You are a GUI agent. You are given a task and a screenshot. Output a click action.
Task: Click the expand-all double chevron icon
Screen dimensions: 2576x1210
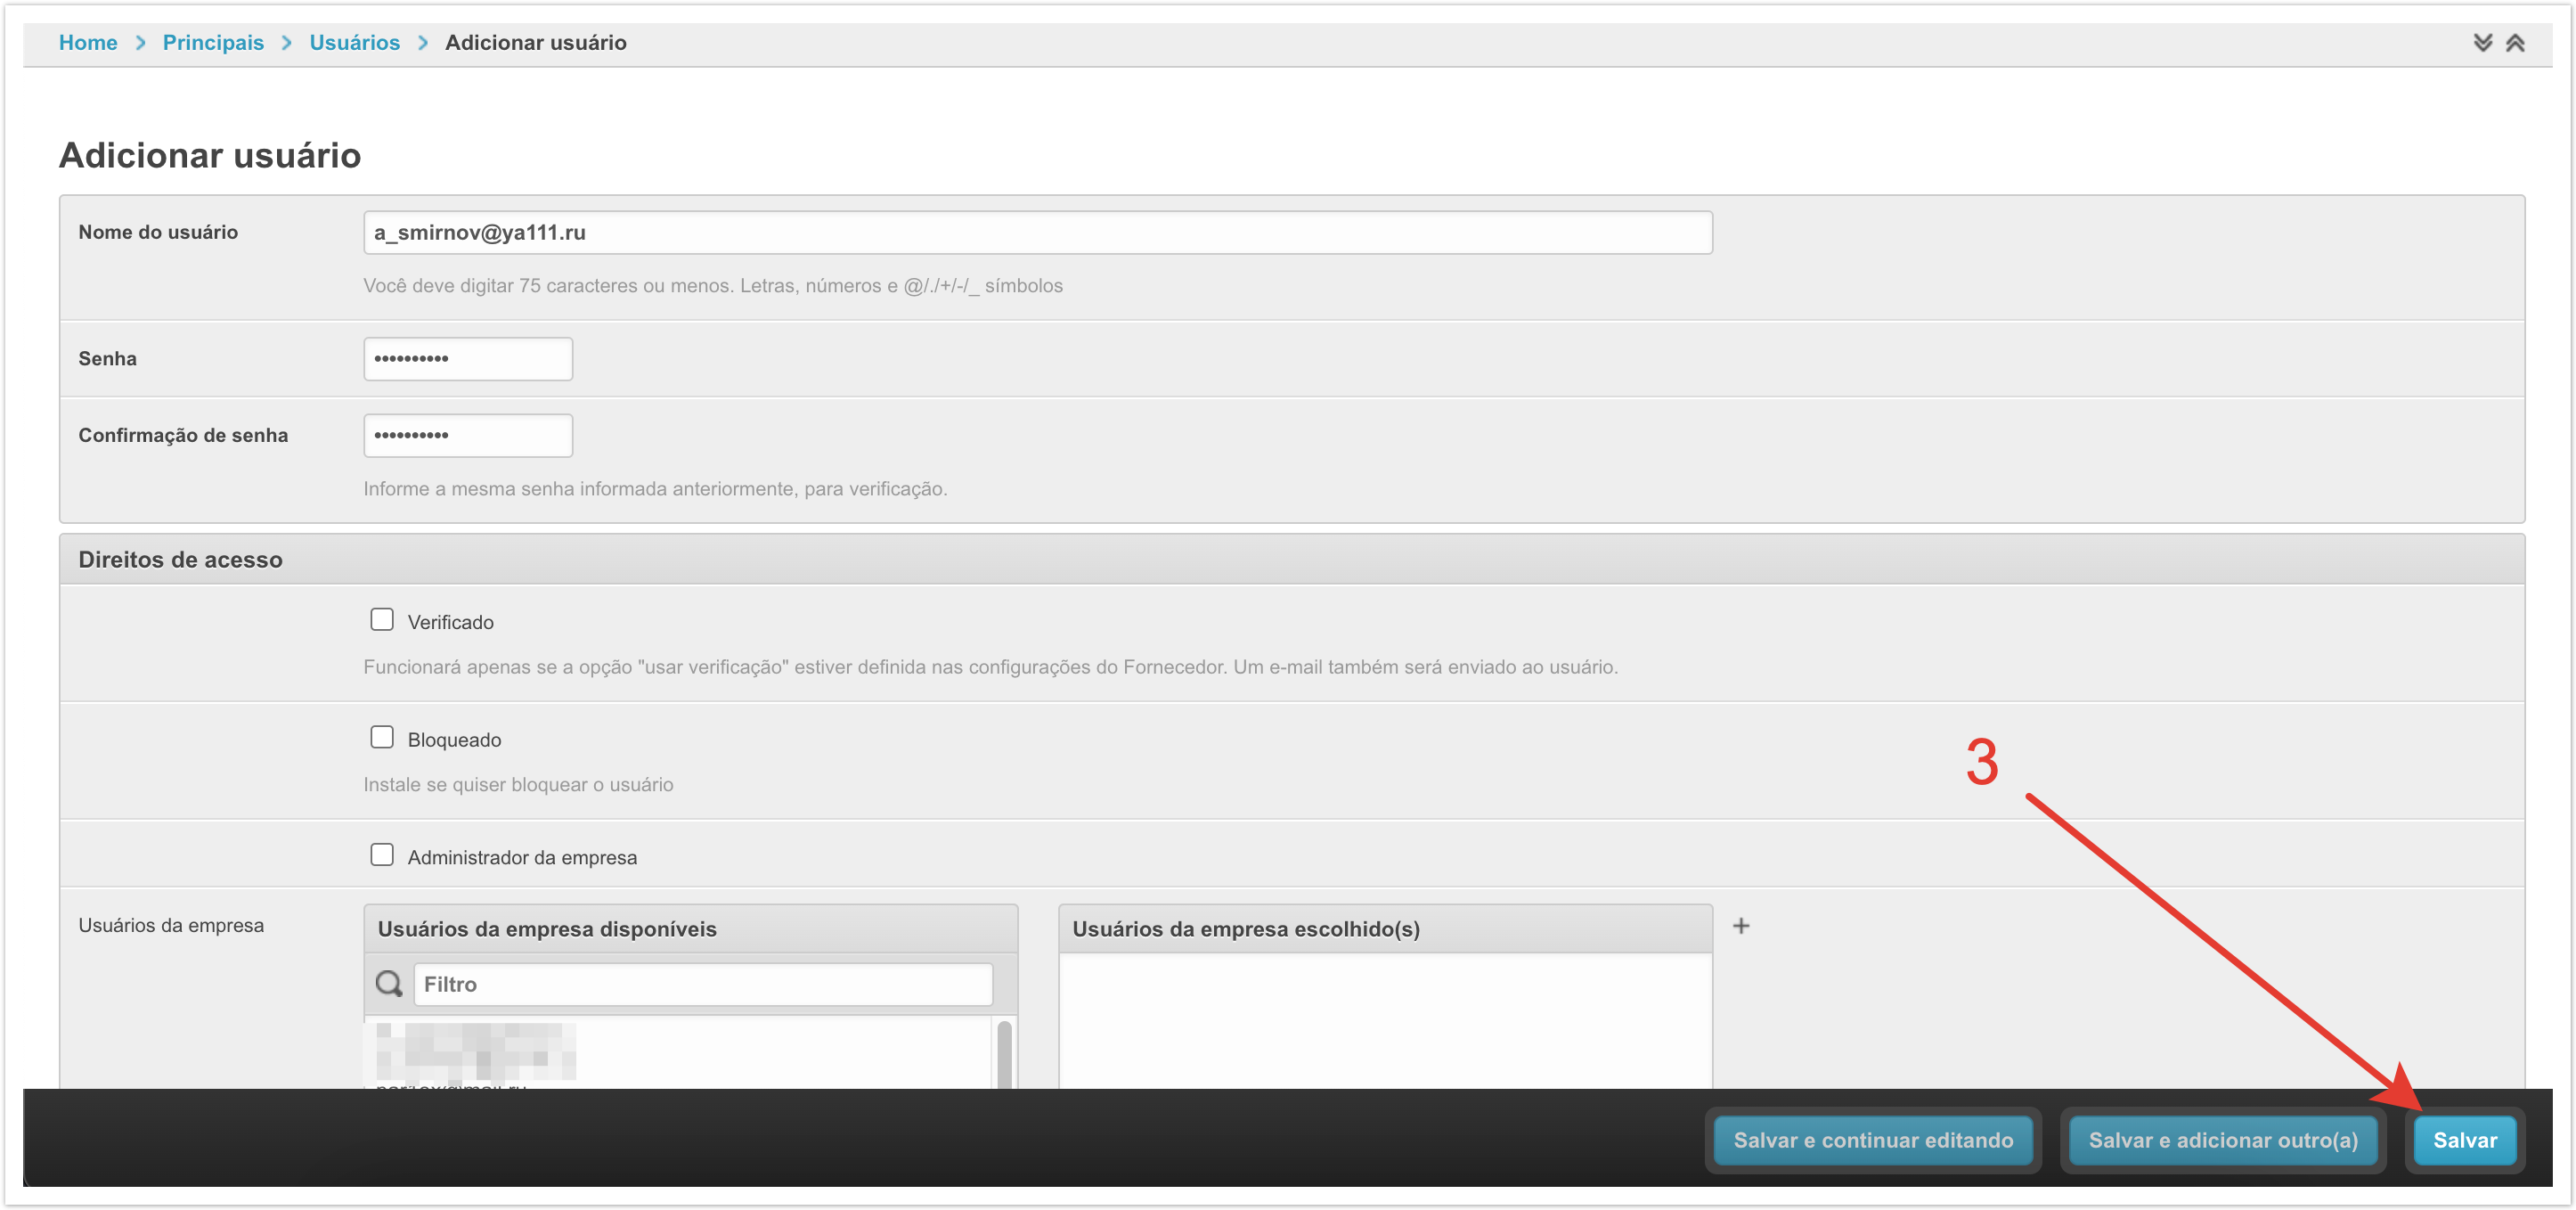pyautogui.click(x=2482, y=42)
